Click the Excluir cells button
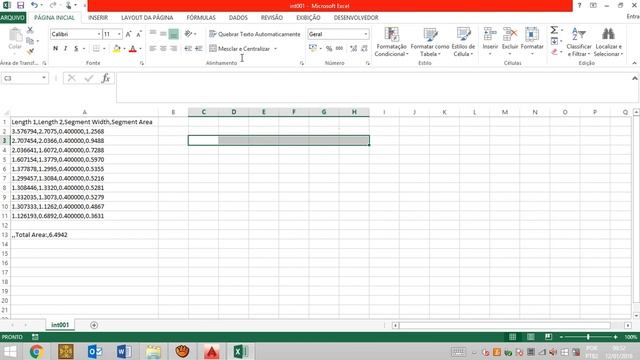640x360 pixels. tap(510, 42)
